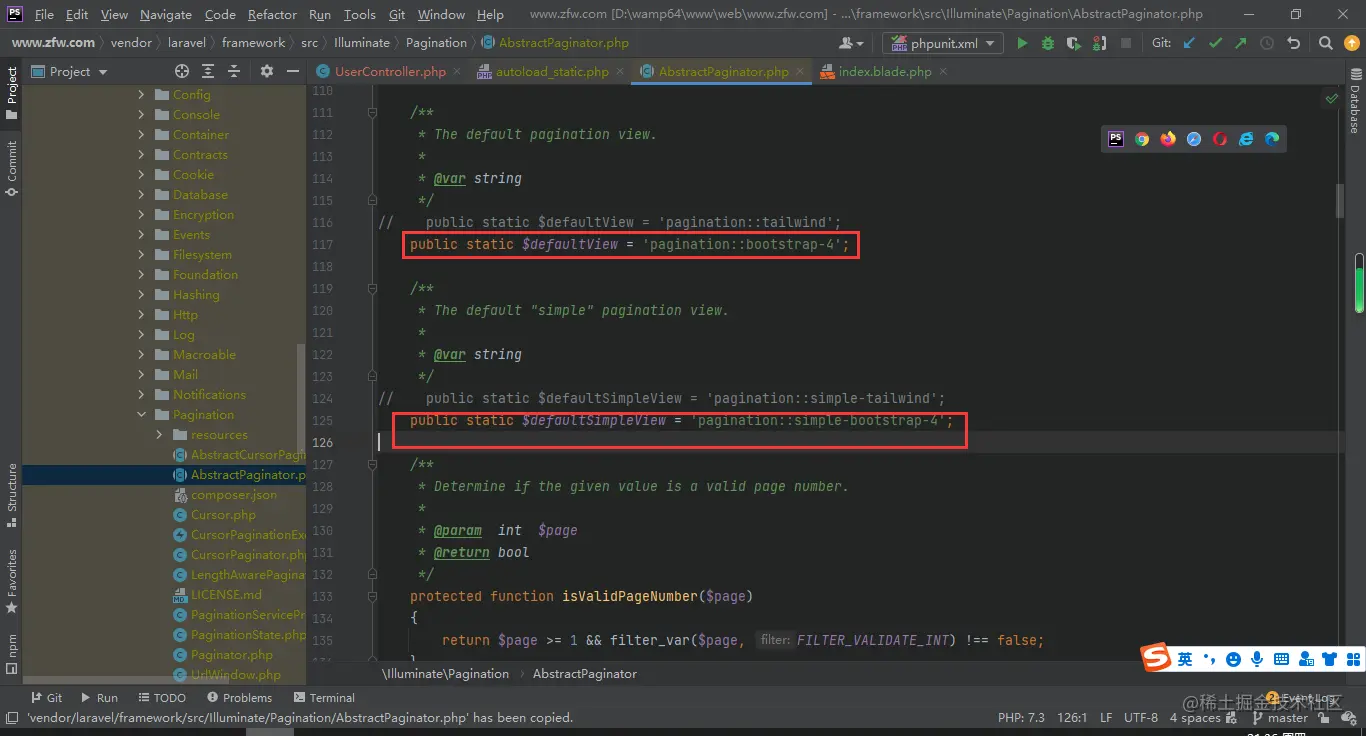Toggle the Favorites side tool window
This screenshot has width=1366, height=736.
click(x=11, y=580)
